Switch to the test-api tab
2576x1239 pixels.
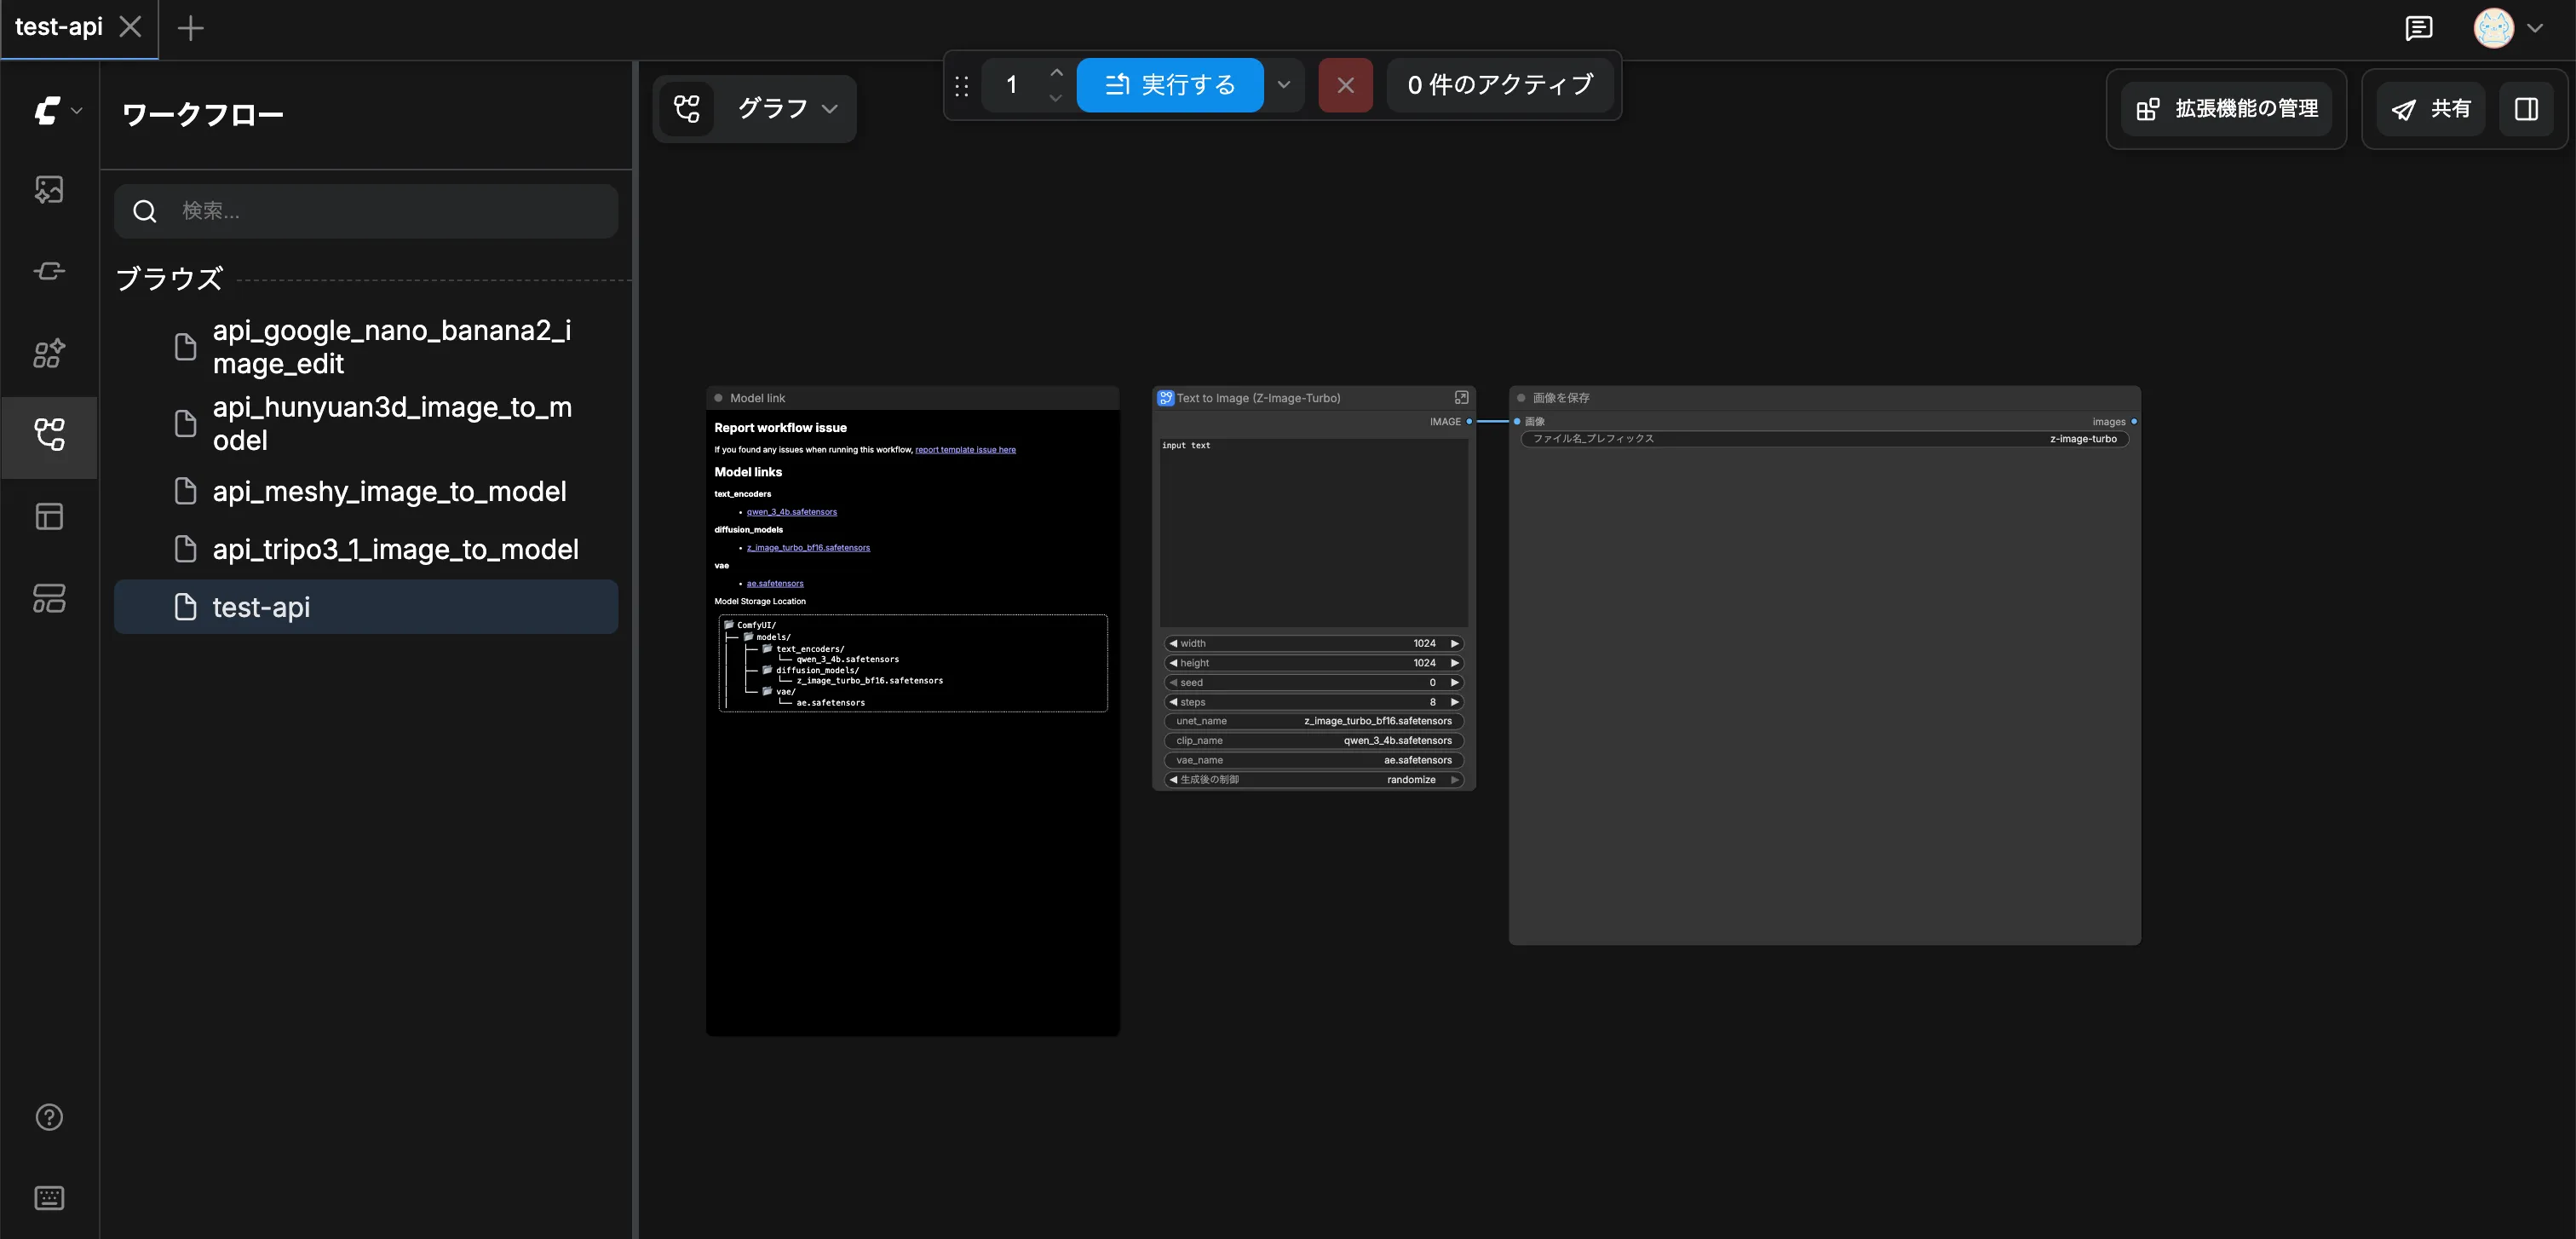[59, 27]
